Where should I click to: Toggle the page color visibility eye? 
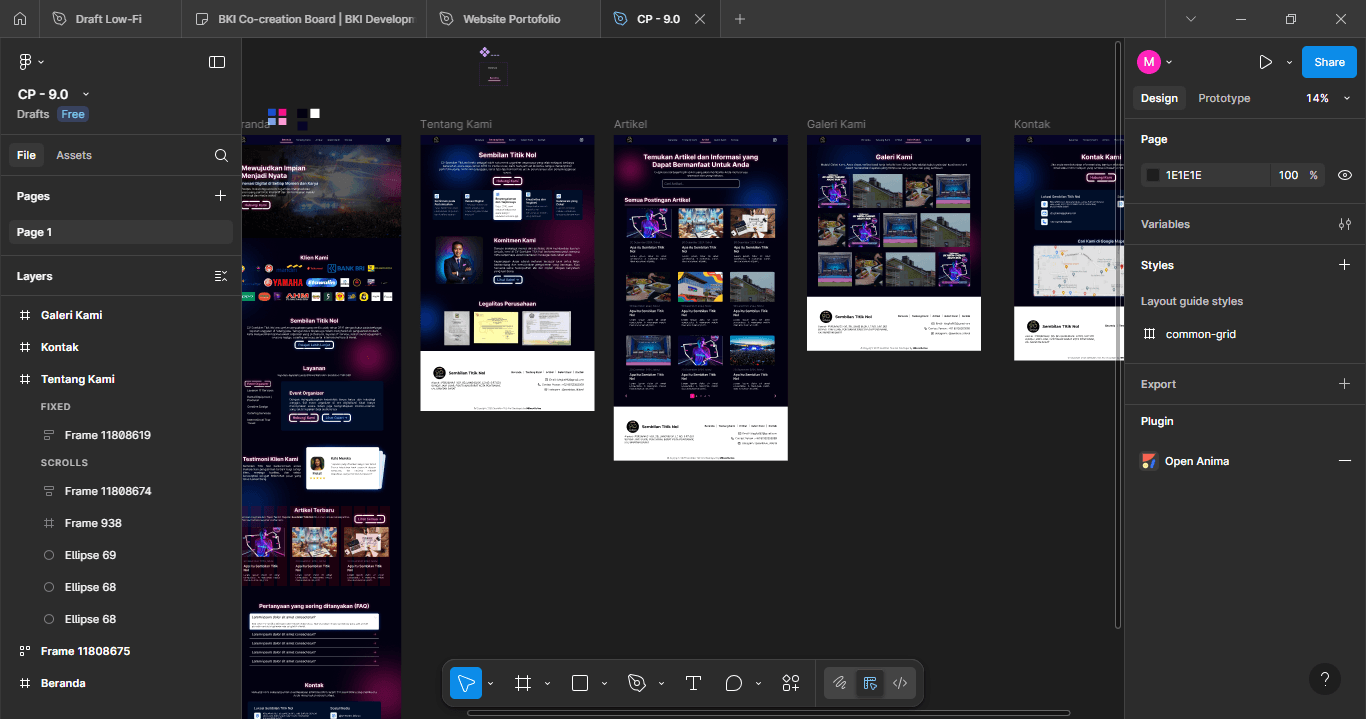pyautogui.click(x=1345, y=175)
